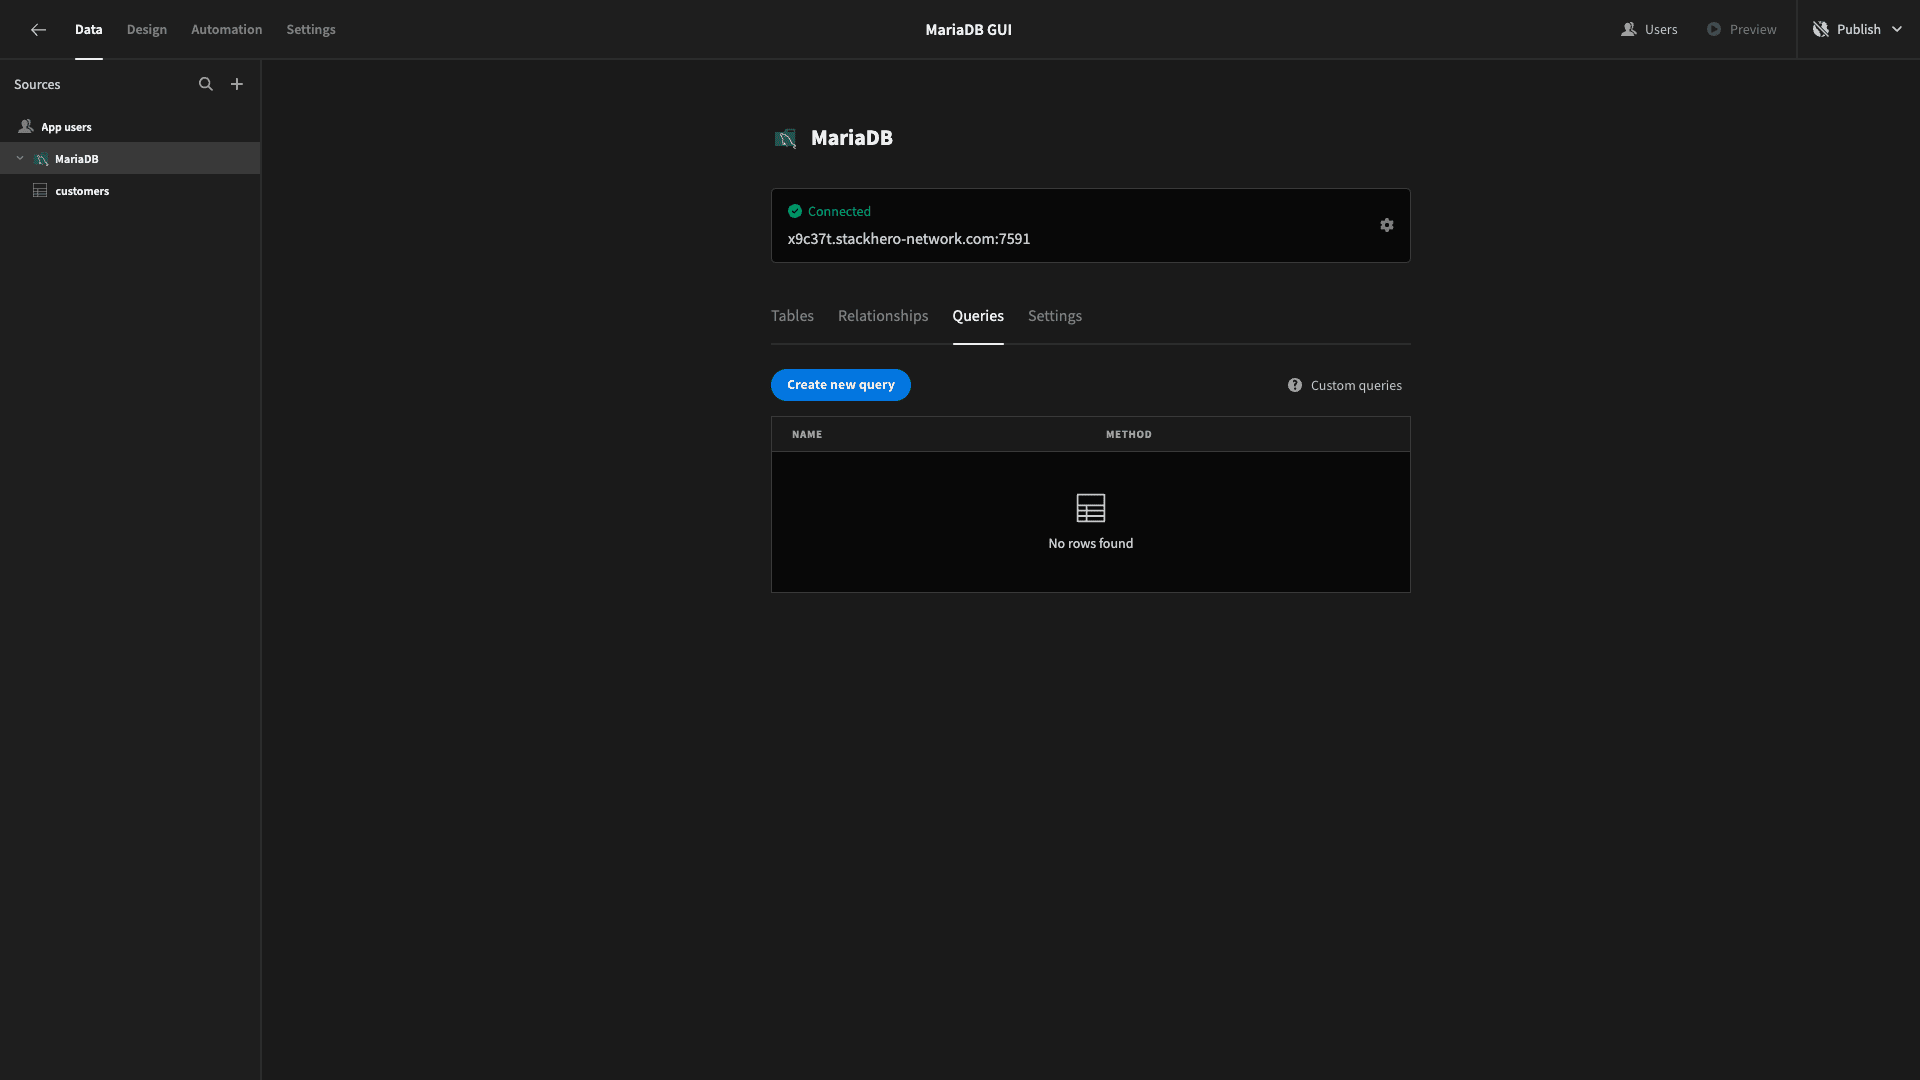
Task: Open the Custom queries link
Action: (x=1356, y=386)
